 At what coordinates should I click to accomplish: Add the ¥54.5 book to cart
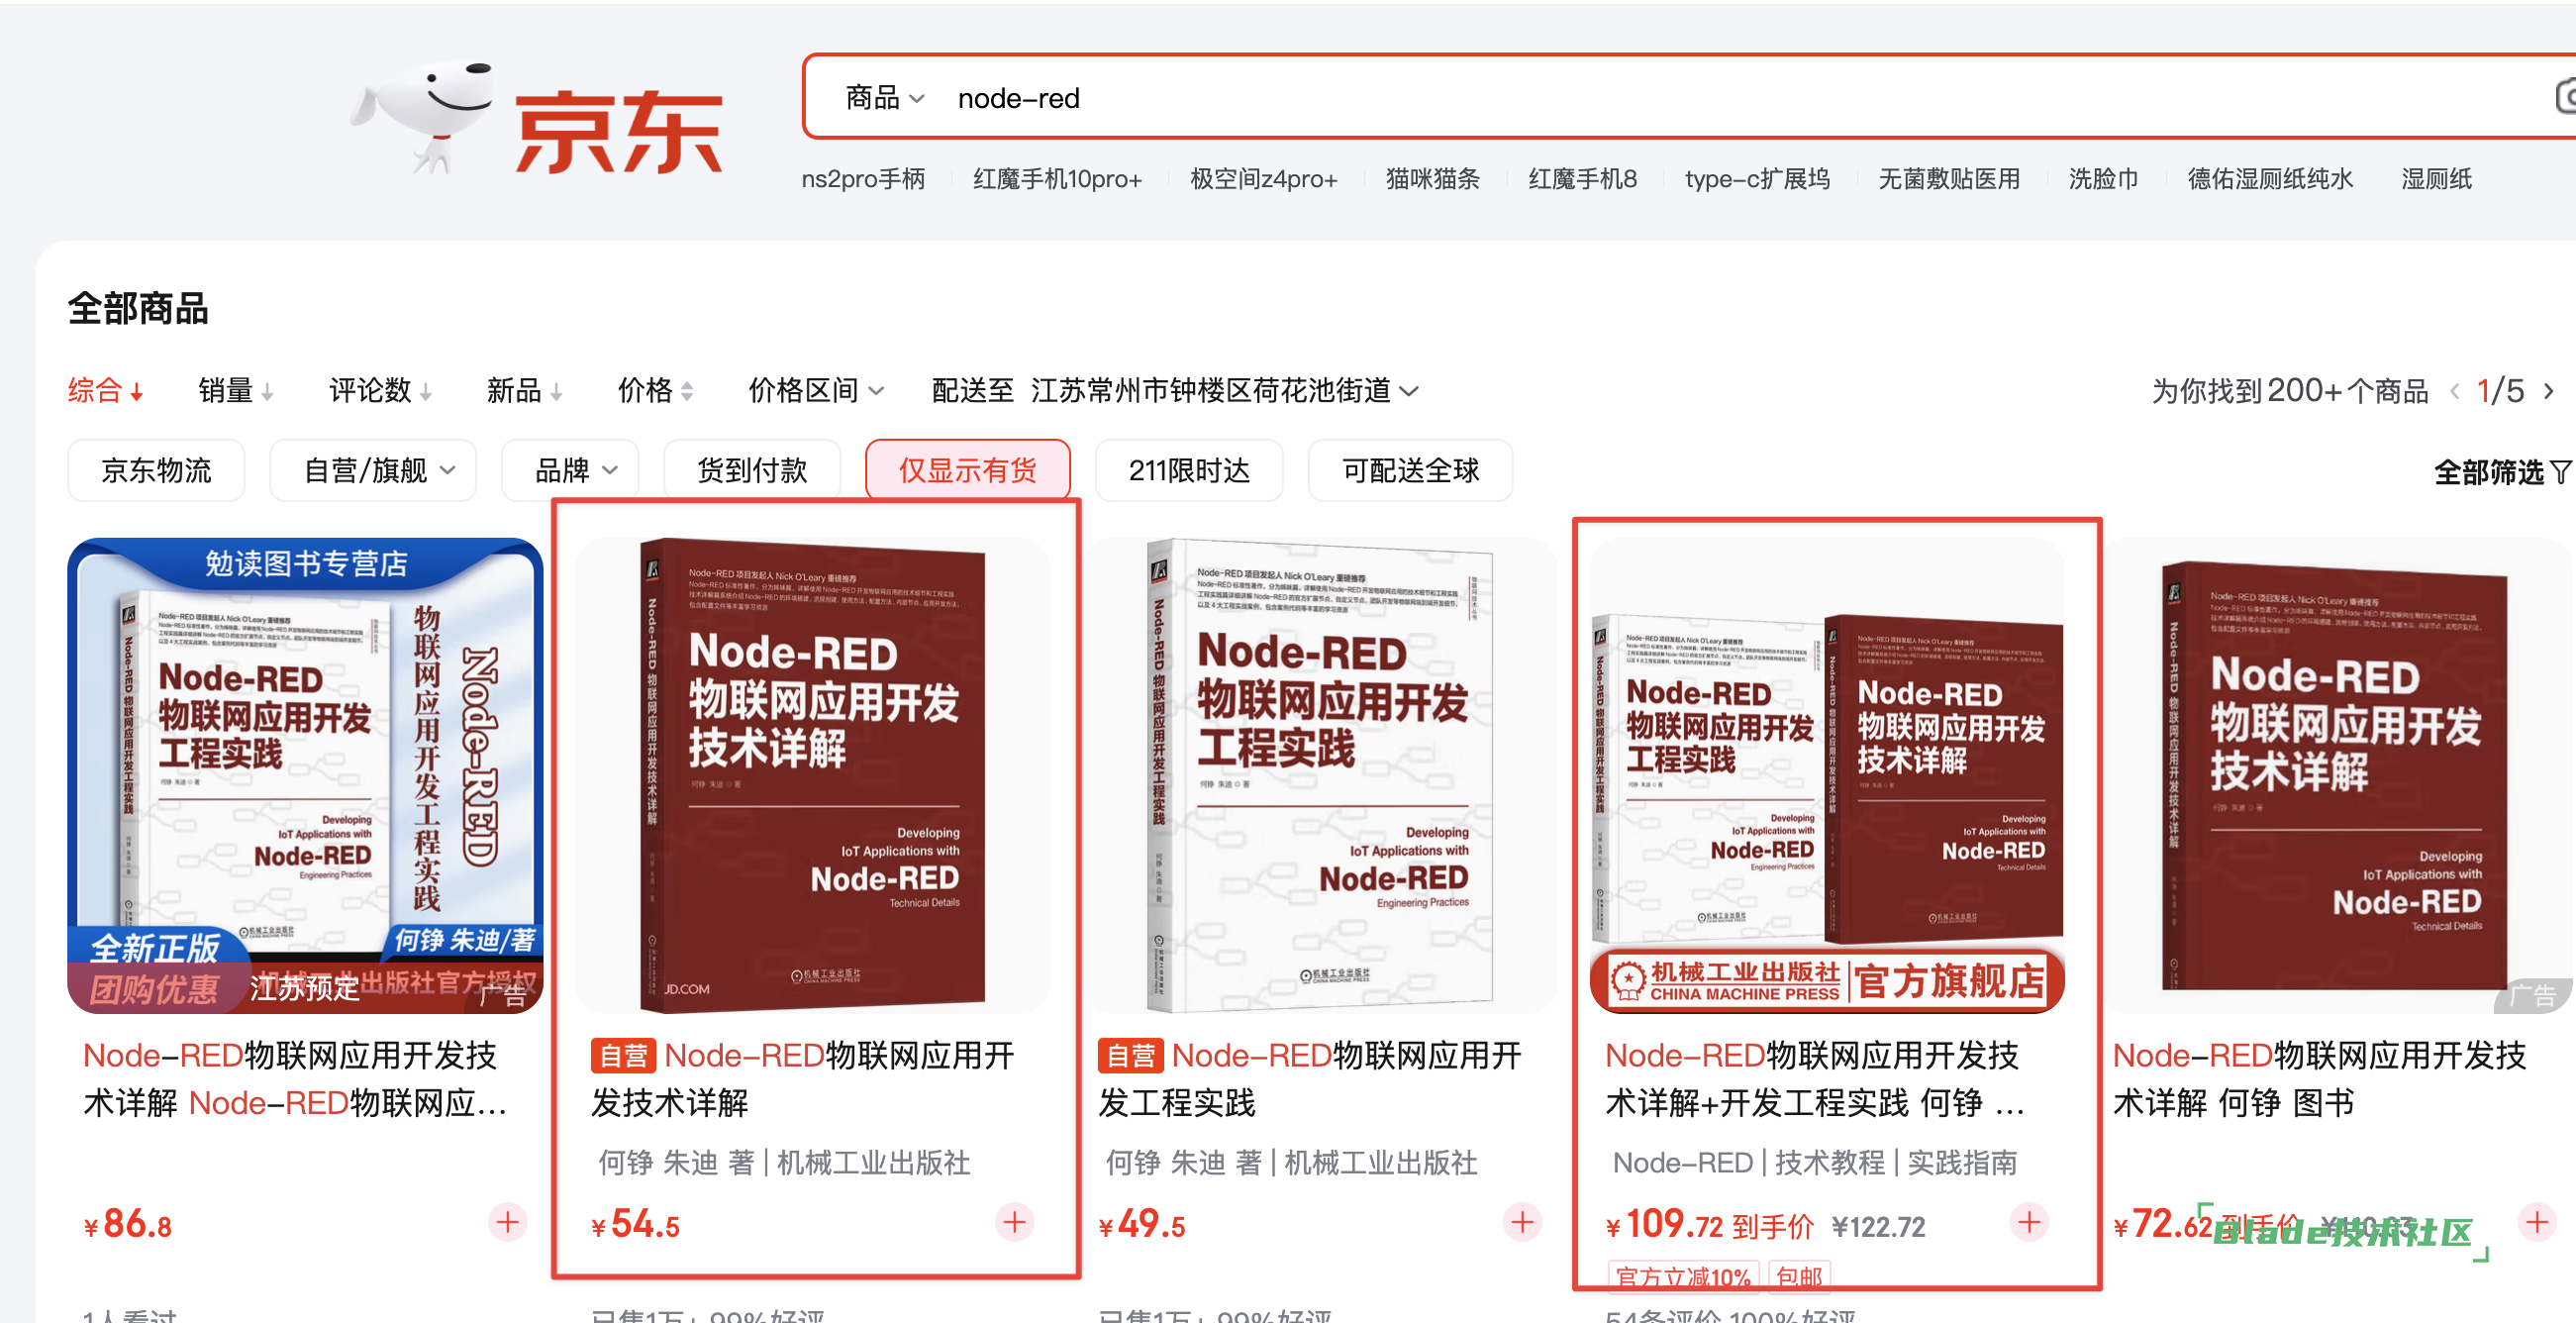[1015, 1222]
